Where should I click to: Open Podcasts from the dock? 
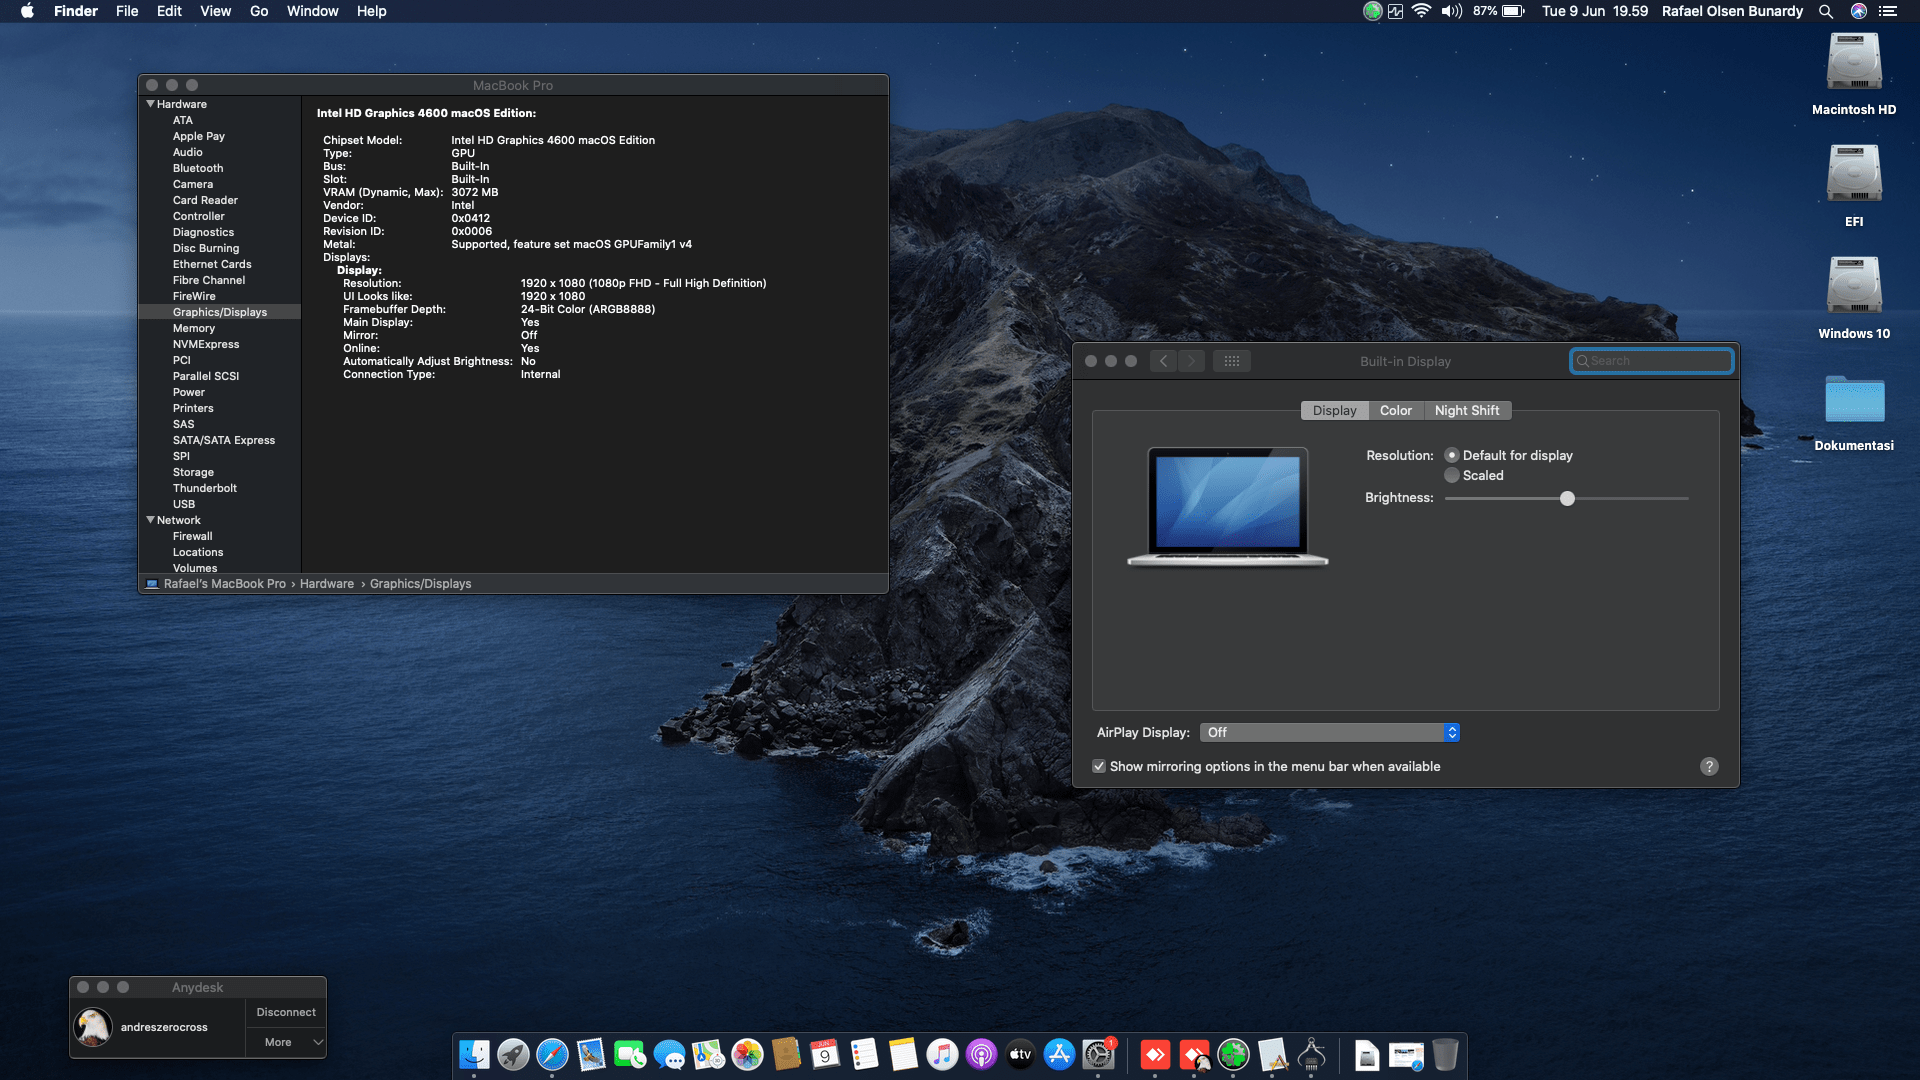(x=981, y=1054)
